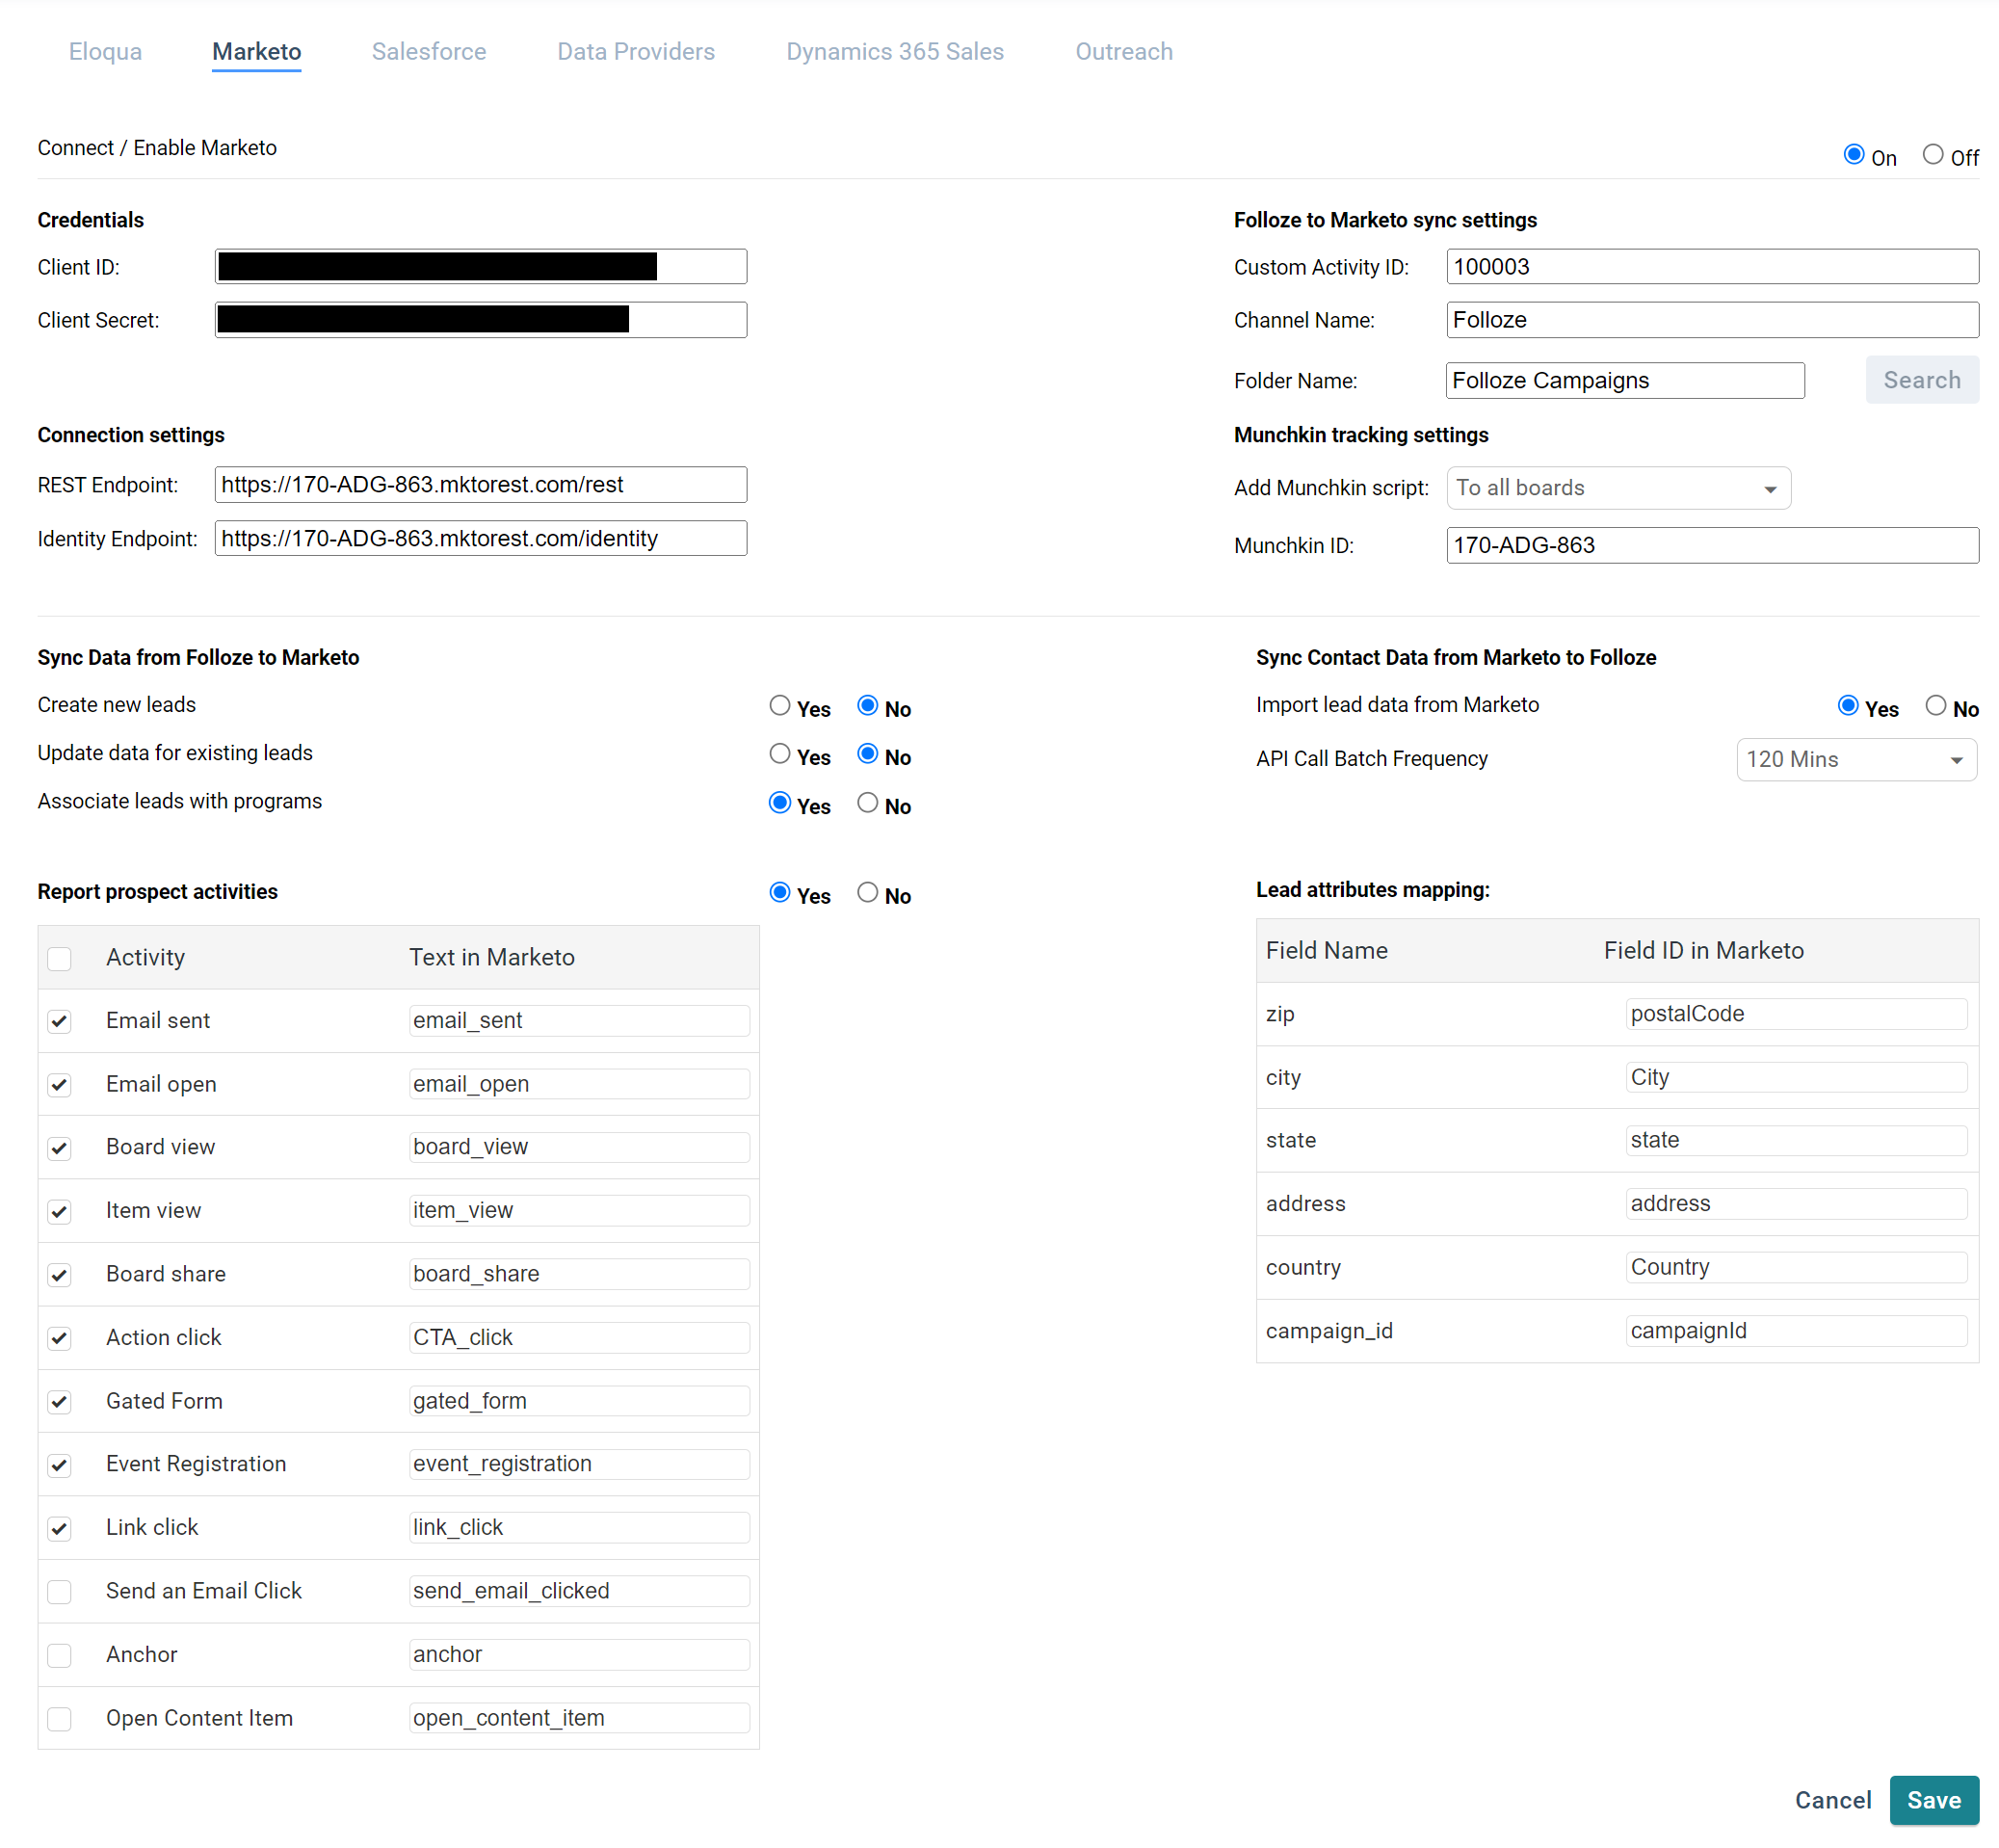Image resolution: width=1999 pixels, height=1848 pixels.
Task: Click the Search button next to Folder Name
Action: click(x=1921, y=380)
